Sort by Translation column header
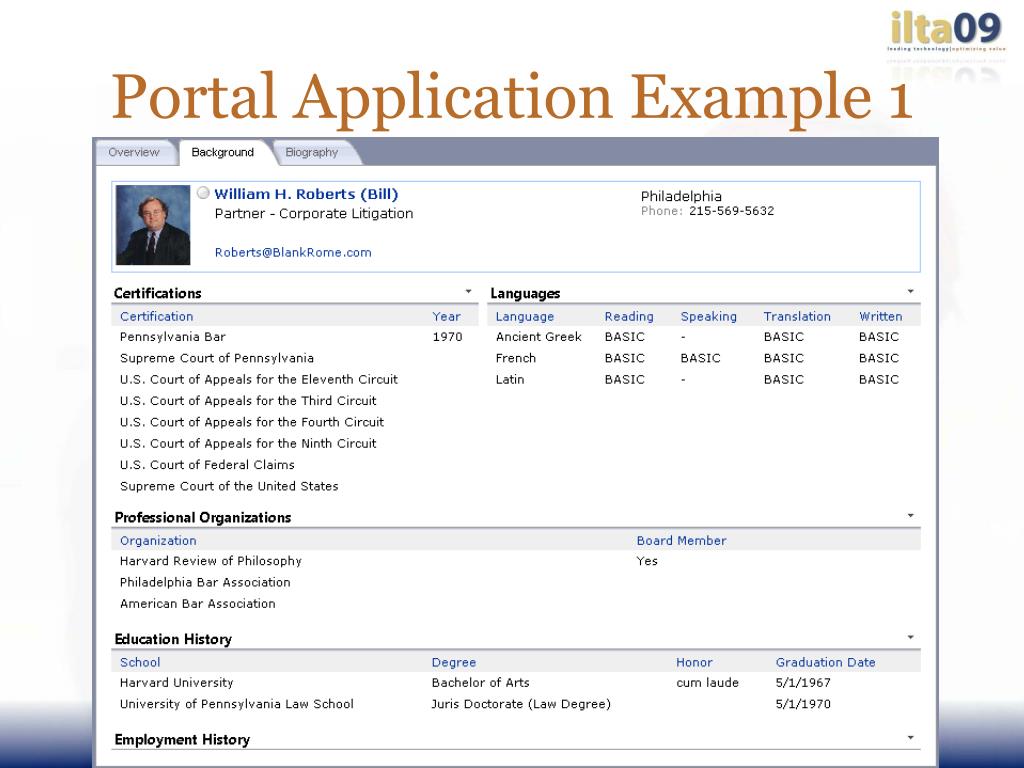 (x=797, y=316)
